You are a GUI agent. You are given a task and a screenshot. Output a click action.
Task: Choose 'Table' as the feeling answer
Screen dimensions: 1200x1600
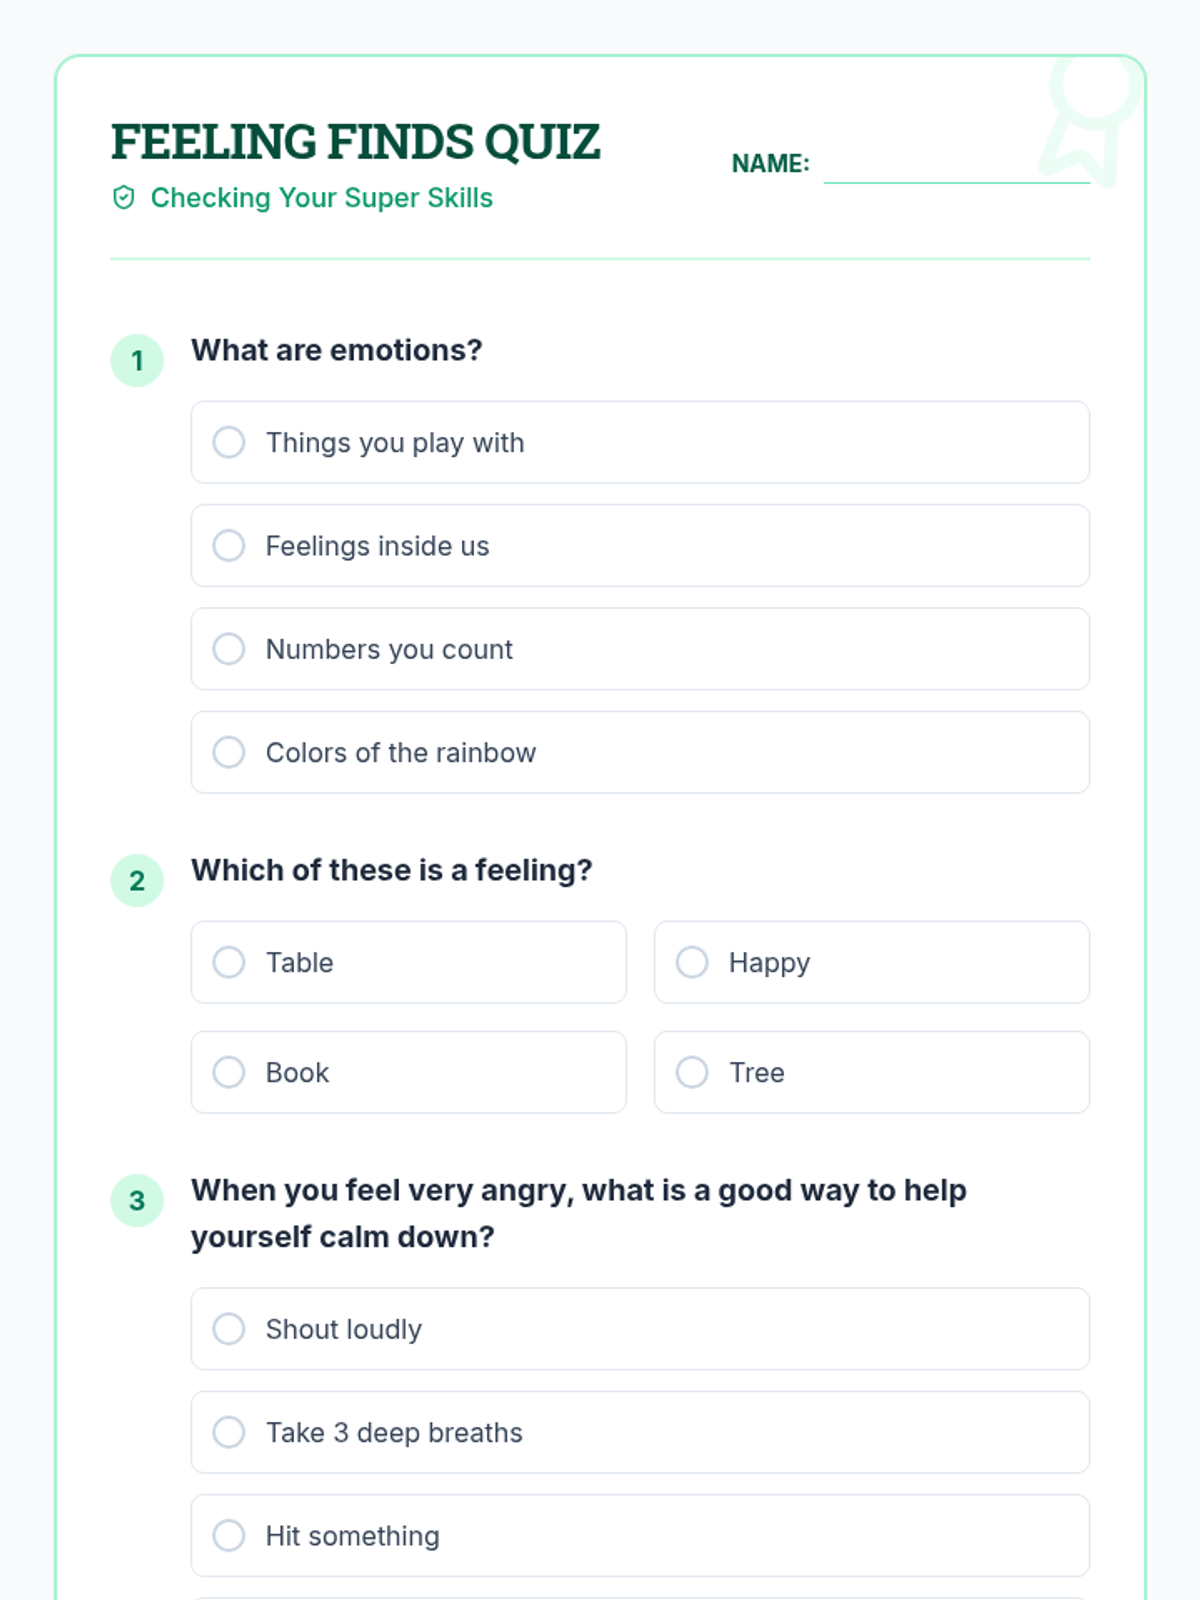click(408, 962)
